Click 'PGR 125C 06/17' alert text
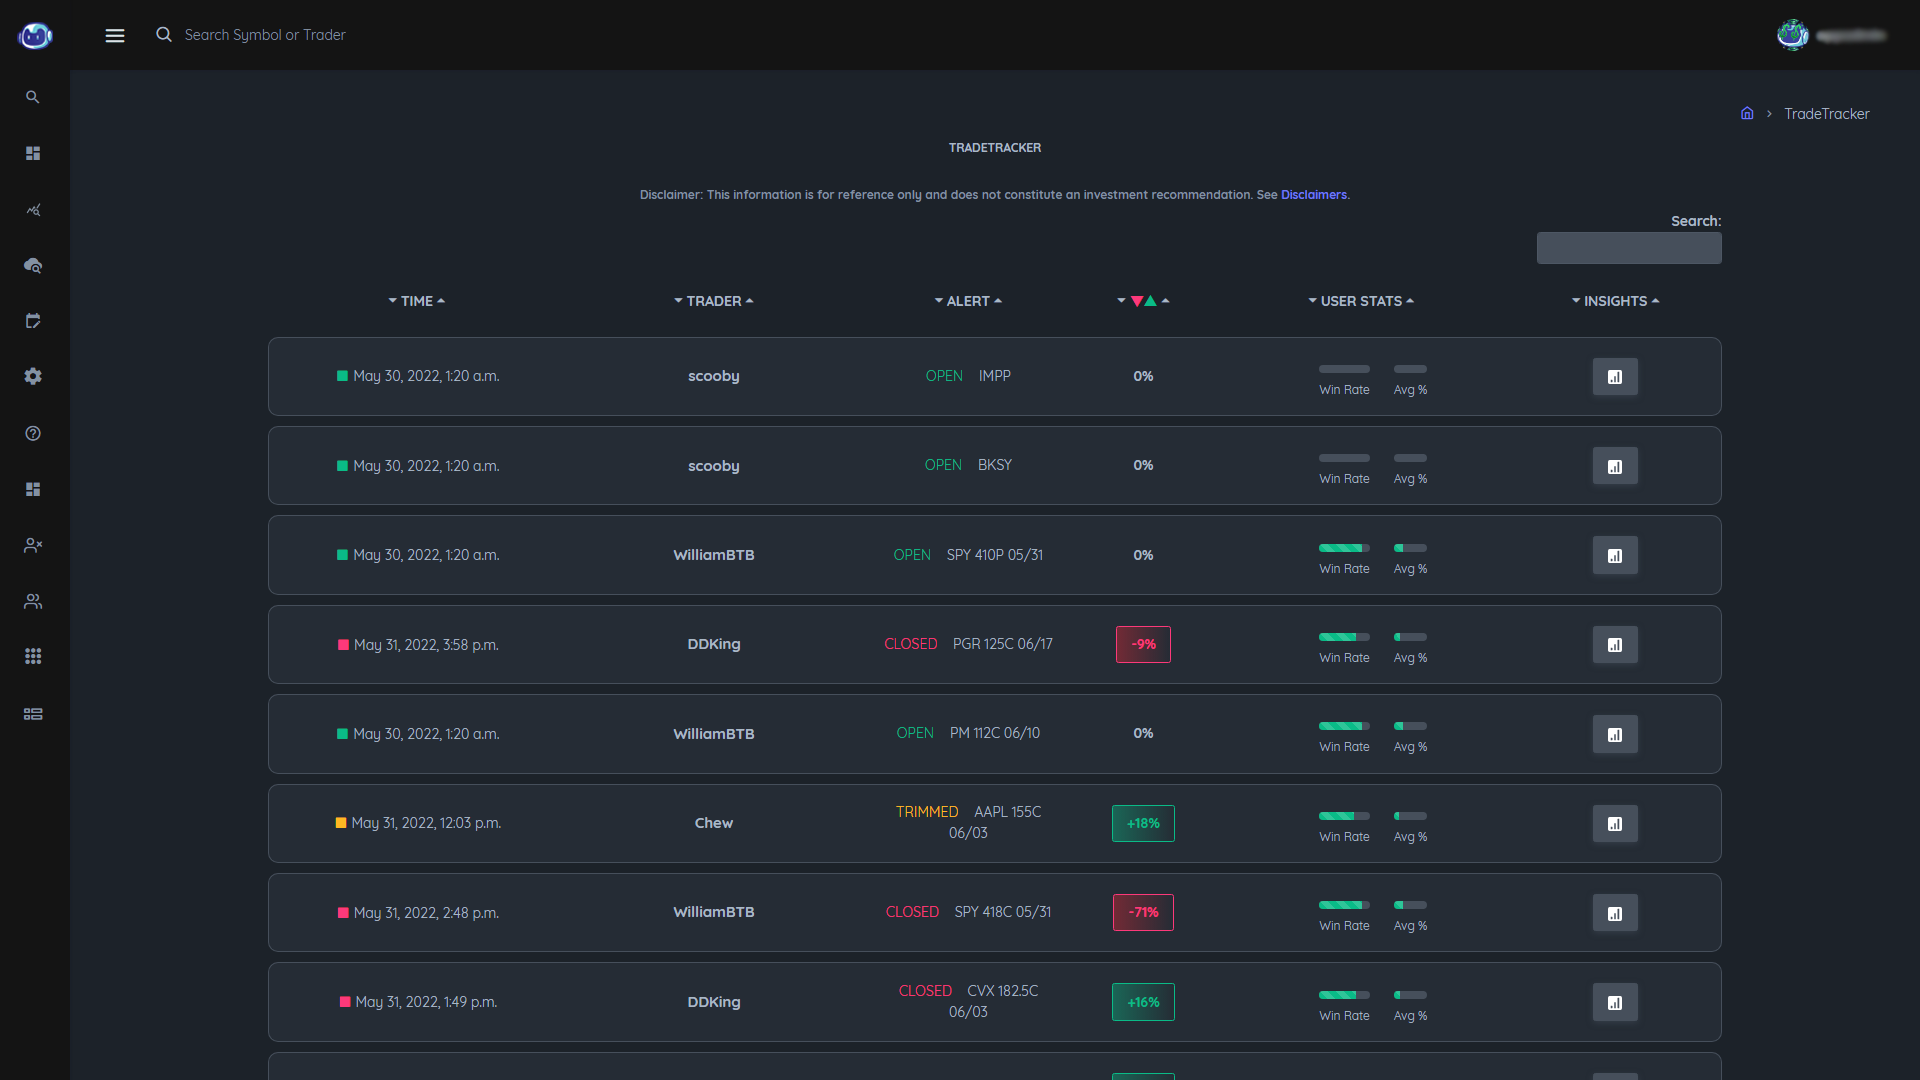The image size is (1920, 1080). click(x=1003, y=644)
